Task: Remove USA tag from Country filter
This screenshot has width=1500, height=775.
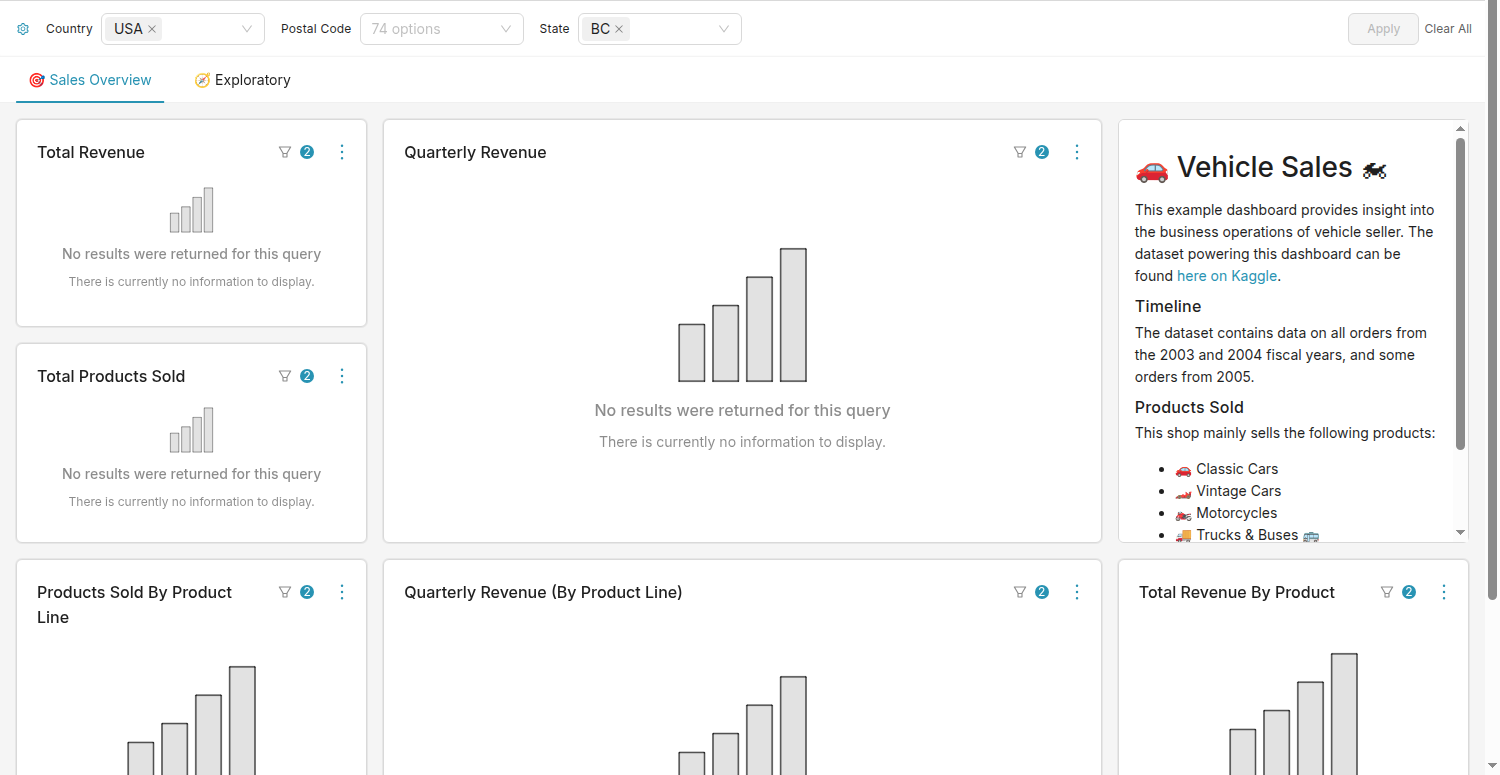Action: pyautogui.click(x=152, y=29)
